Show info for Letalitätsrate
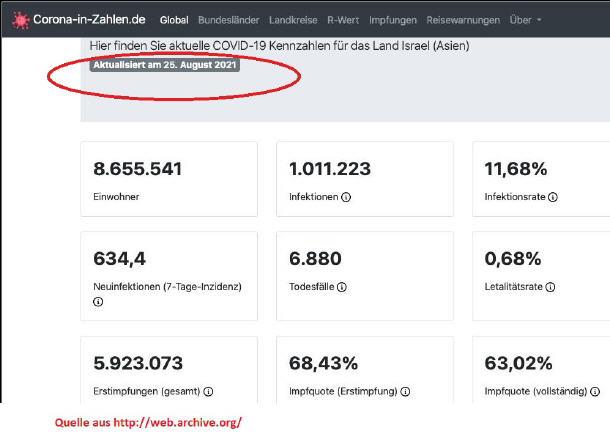 click(x=542, y=287)
